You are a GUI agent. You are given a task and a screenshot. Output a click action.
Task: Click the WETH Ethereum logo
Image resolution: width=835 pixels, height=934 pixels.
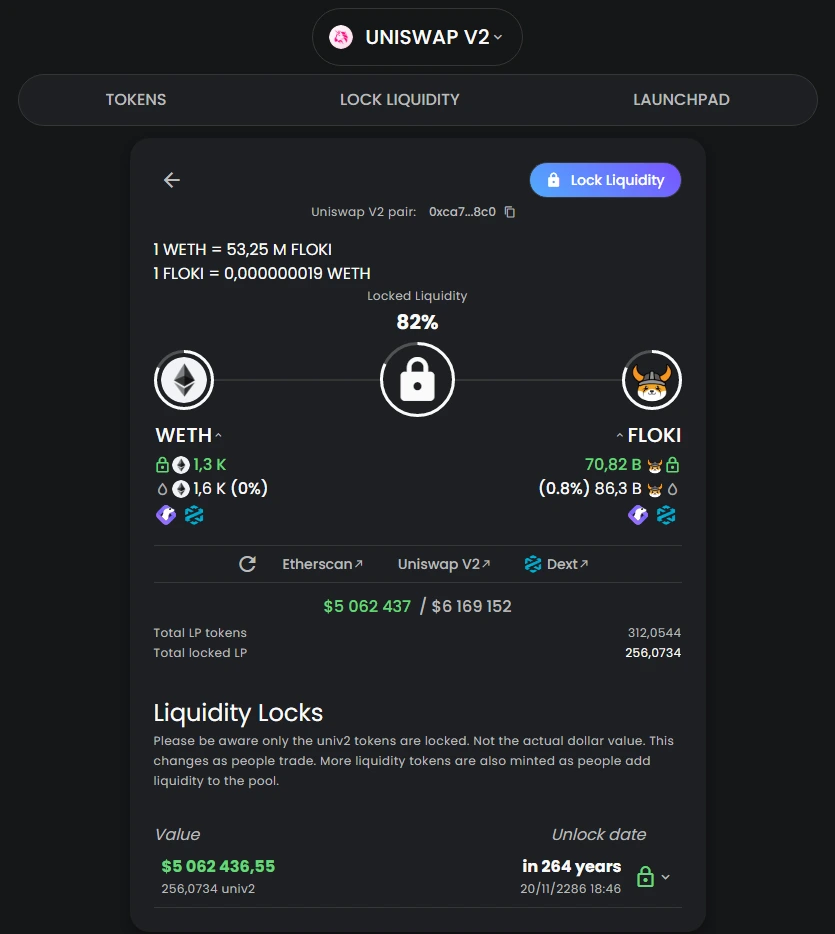[x=184, y=380]
